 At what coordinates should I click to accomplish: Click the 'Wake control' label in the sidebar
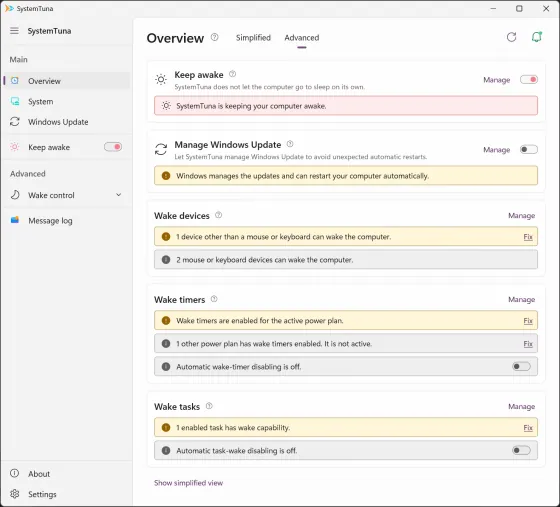(x=51, y=195)
